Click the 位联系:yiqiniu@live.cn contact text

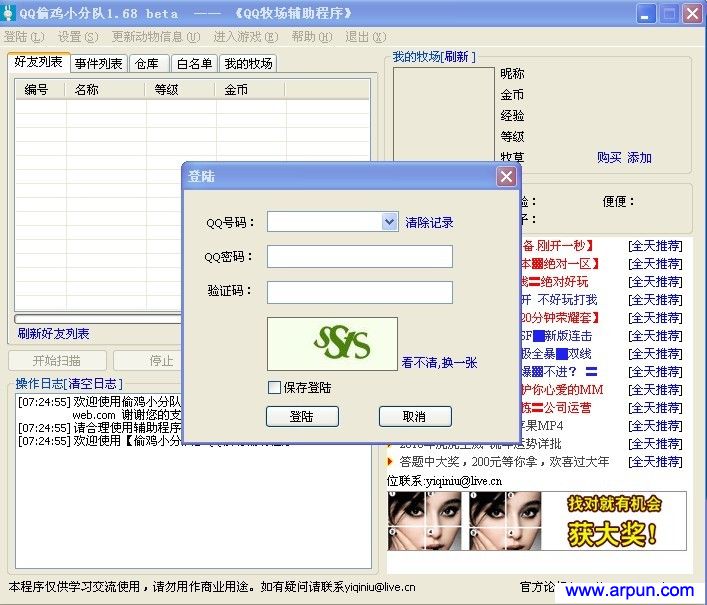444,481
